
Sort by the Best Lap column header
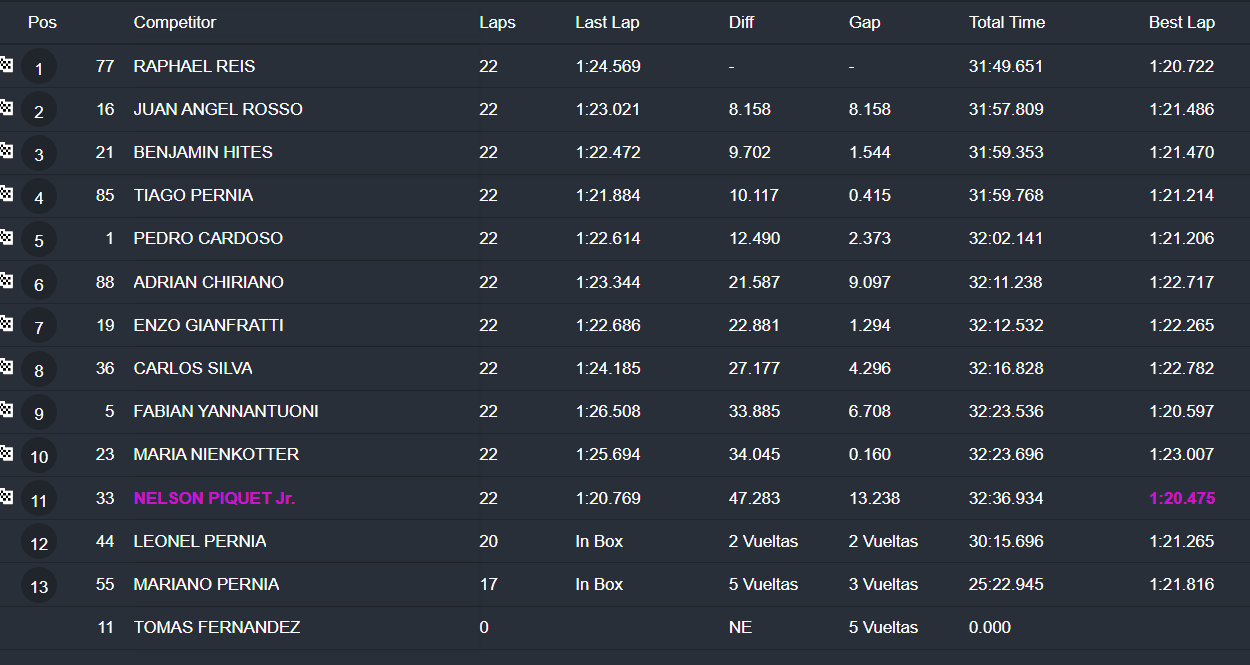pyautogui.click(x=1182, y=22)
